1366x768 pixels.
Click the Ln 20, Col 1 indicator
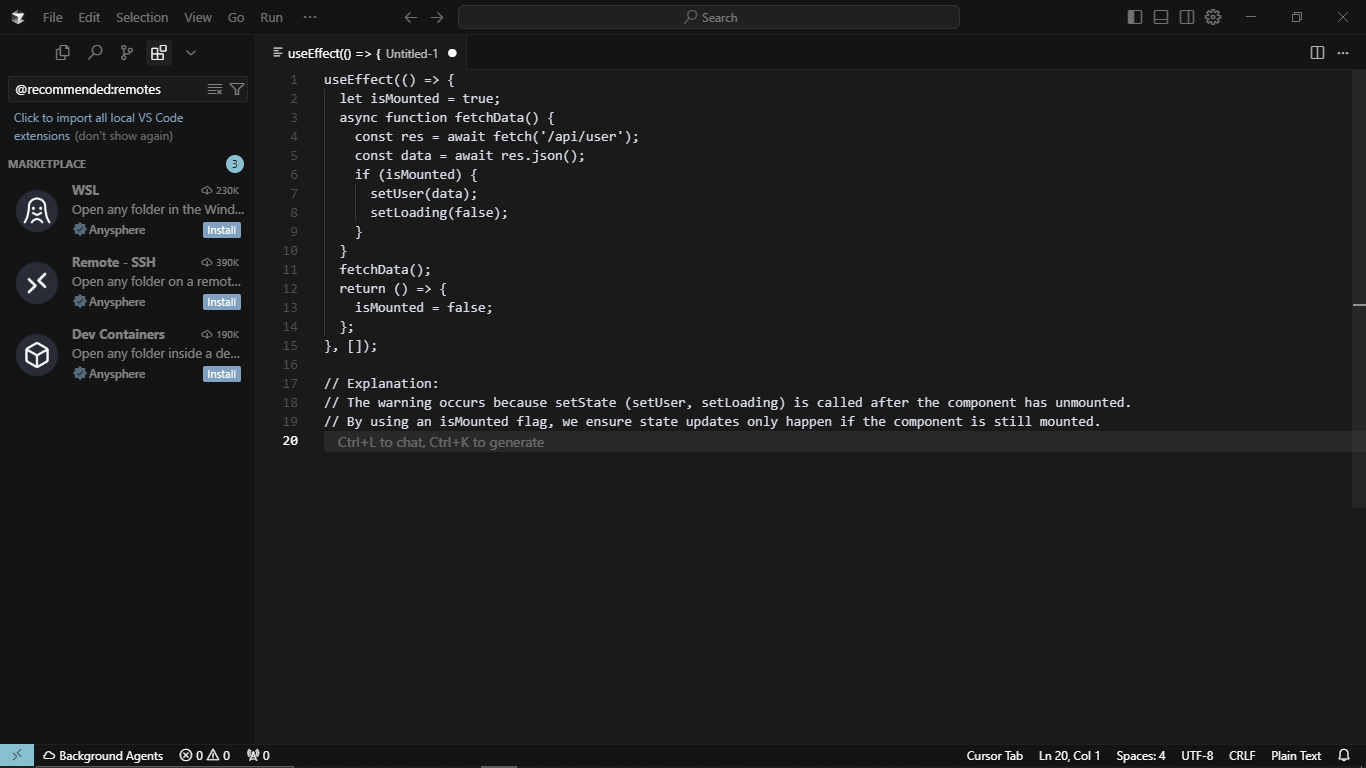1069,756
